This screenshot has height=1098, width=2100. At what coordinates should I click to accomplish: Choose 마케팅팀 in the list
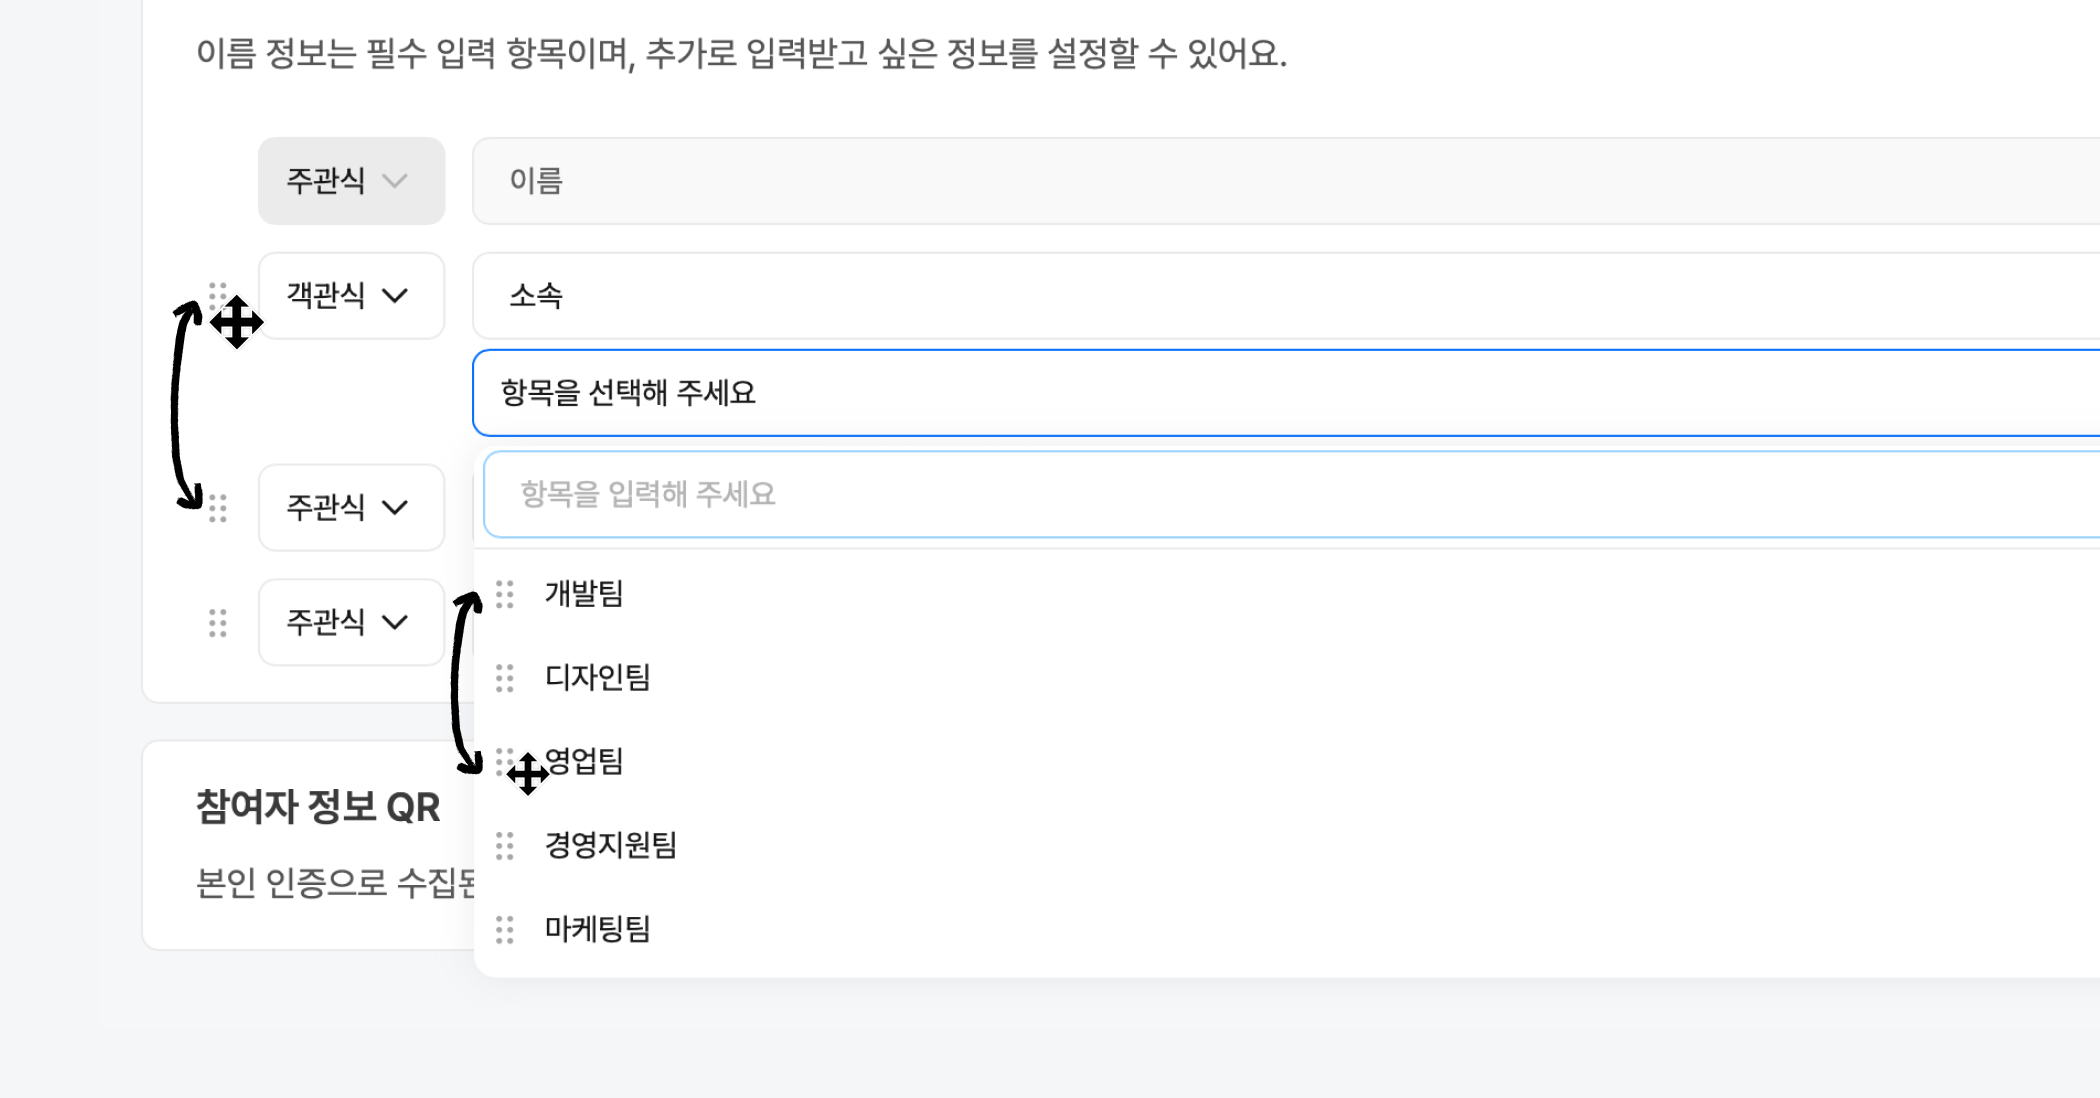(598, 930)
